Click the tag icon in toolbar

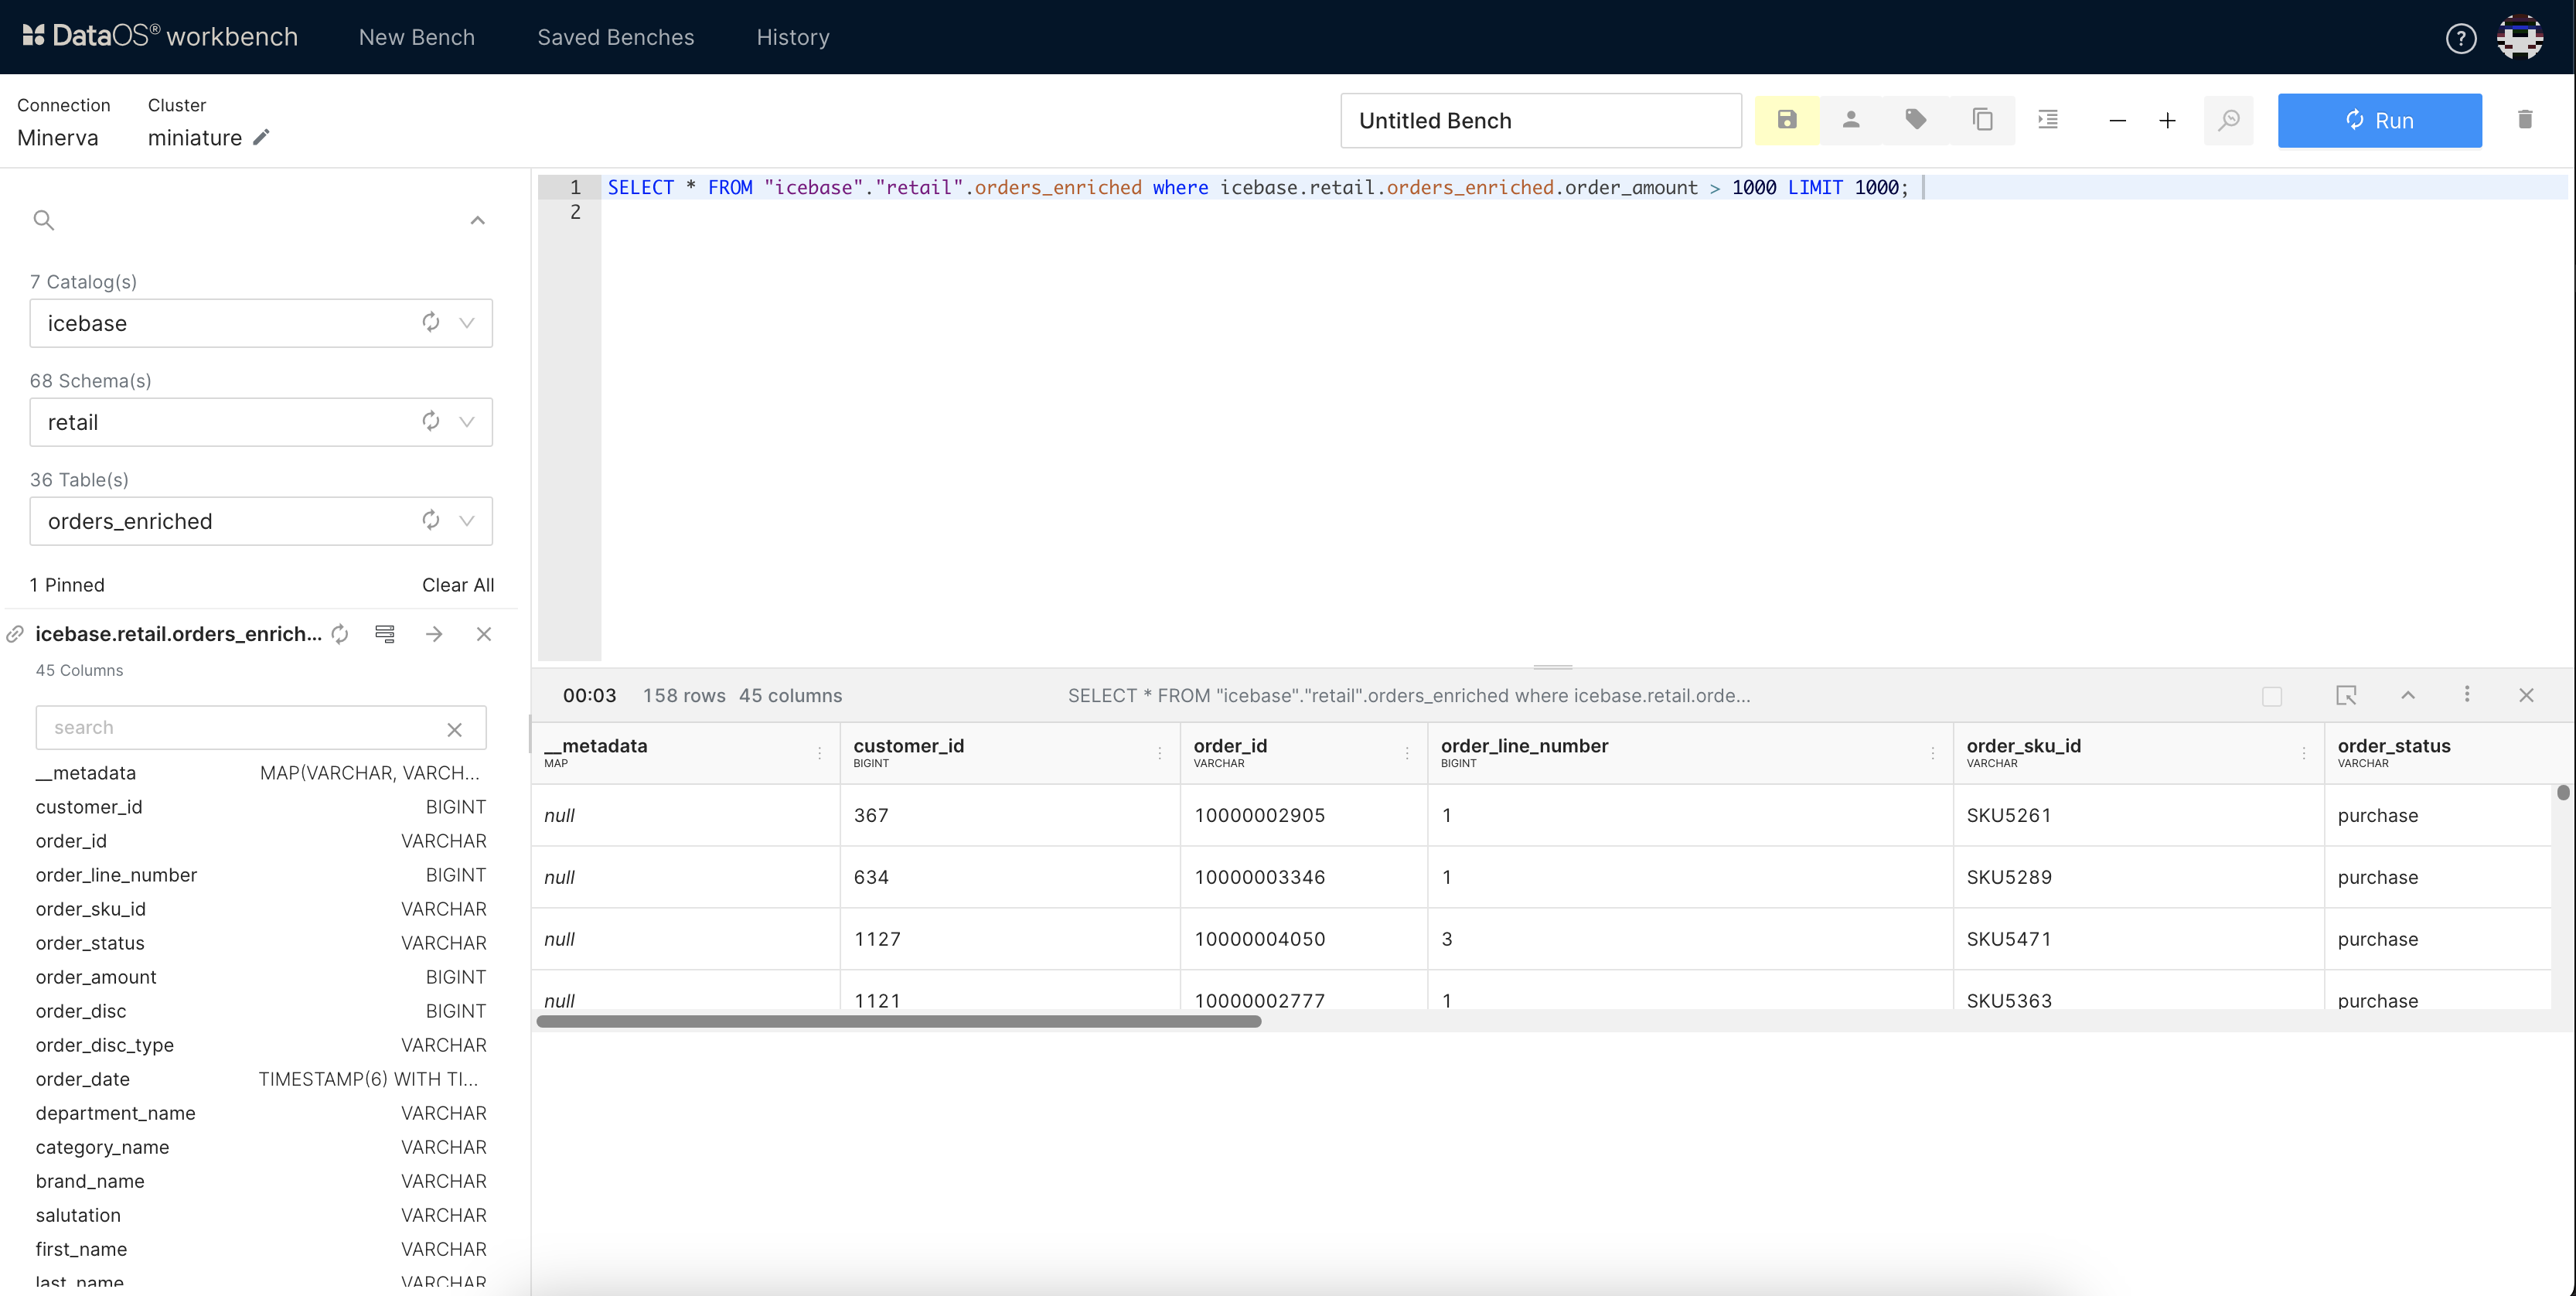(1916, 120)
